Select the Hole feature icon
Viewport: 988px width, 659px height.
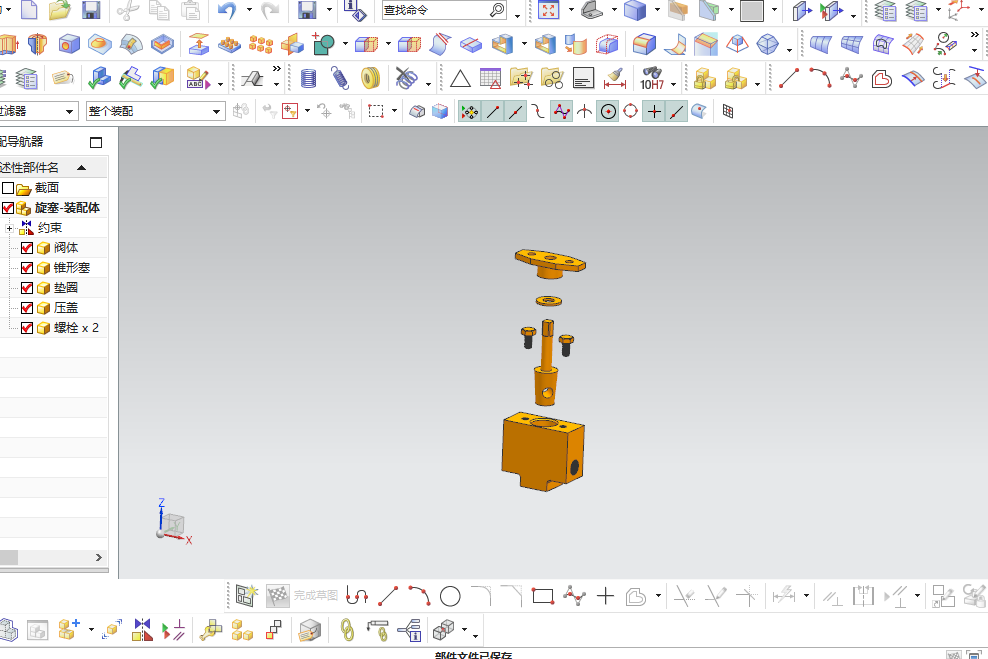[x=69, y=44]
